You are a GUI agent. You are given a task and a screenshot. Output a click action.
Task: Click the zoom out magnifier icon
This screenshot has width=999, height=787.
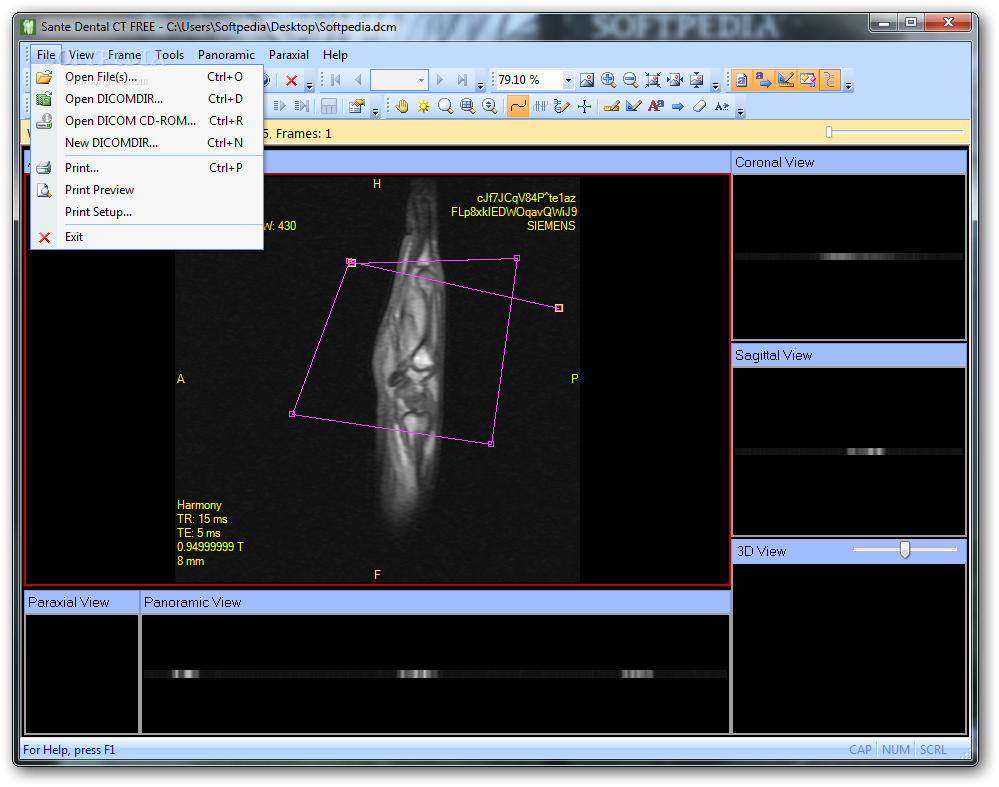[x=630, y=80]
